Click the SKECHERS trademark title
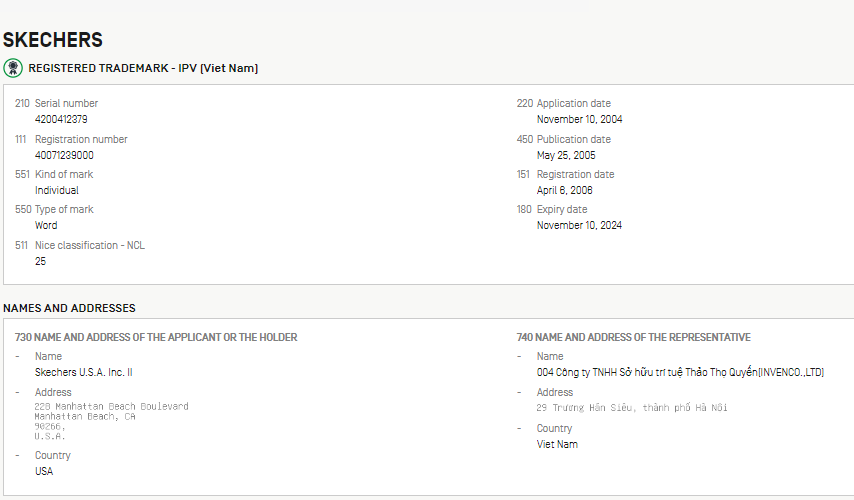Image resolution: width=854 pixels, height=500 pixels. pos(53,40)
